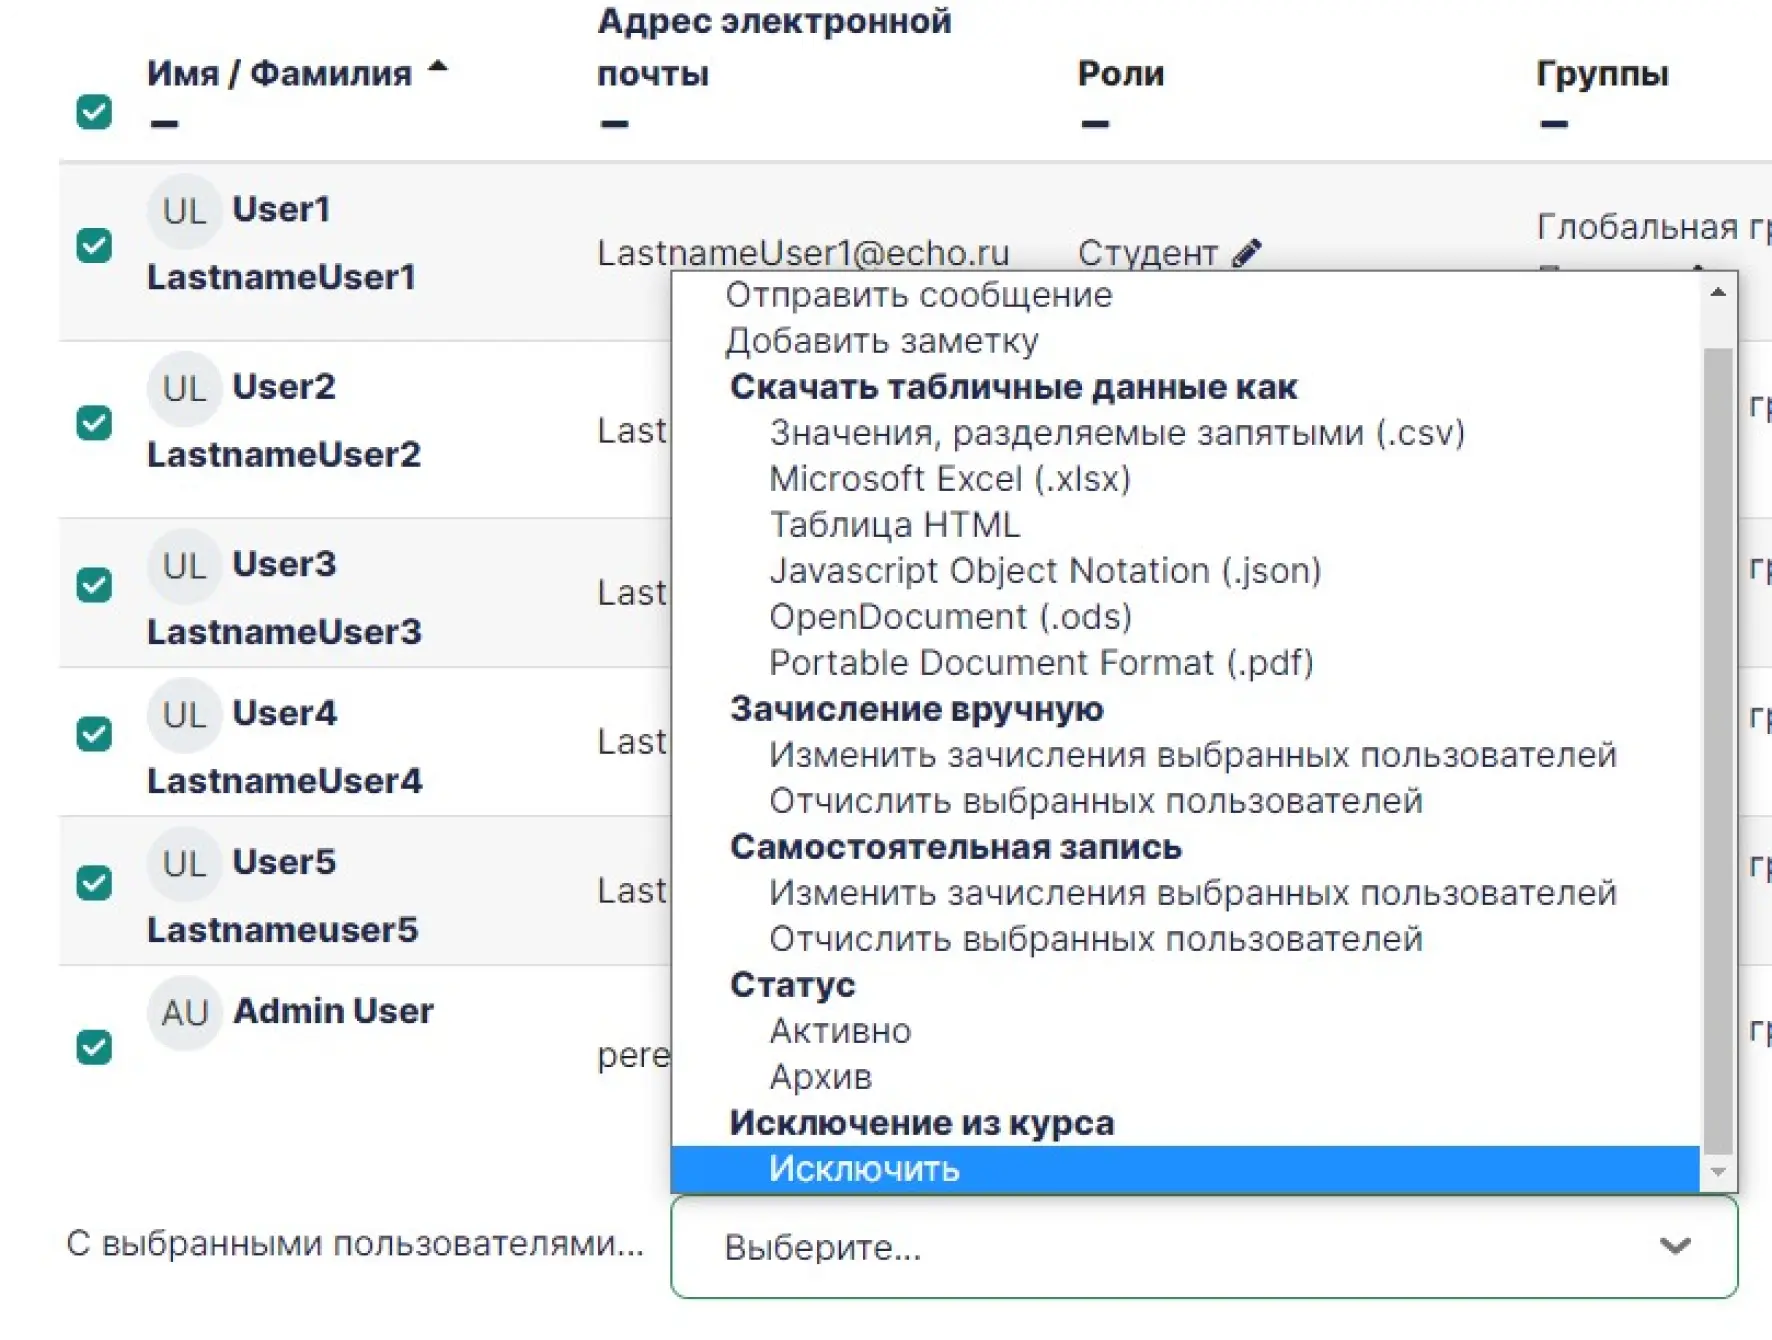Uncheck the checkbox for User5 Lastnameuser5
The image size is (1772, 1340).
(94, 883)
